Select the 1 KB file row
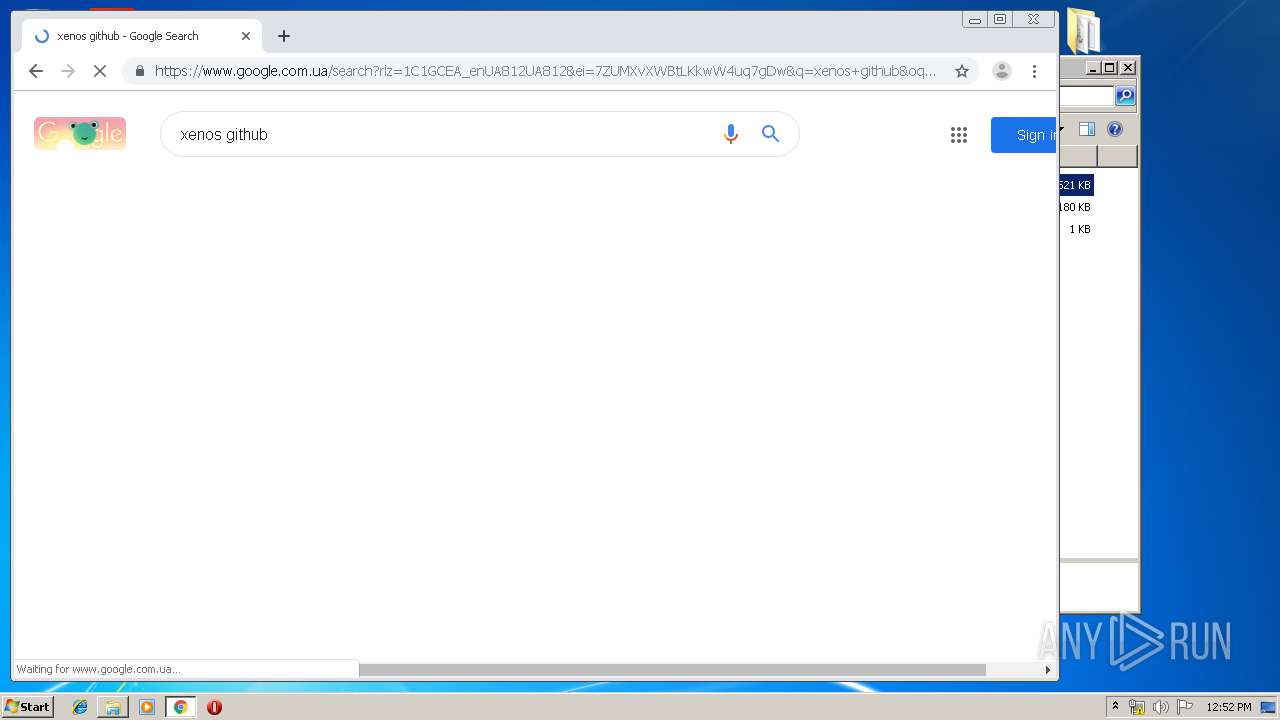 click(1076, 229)
